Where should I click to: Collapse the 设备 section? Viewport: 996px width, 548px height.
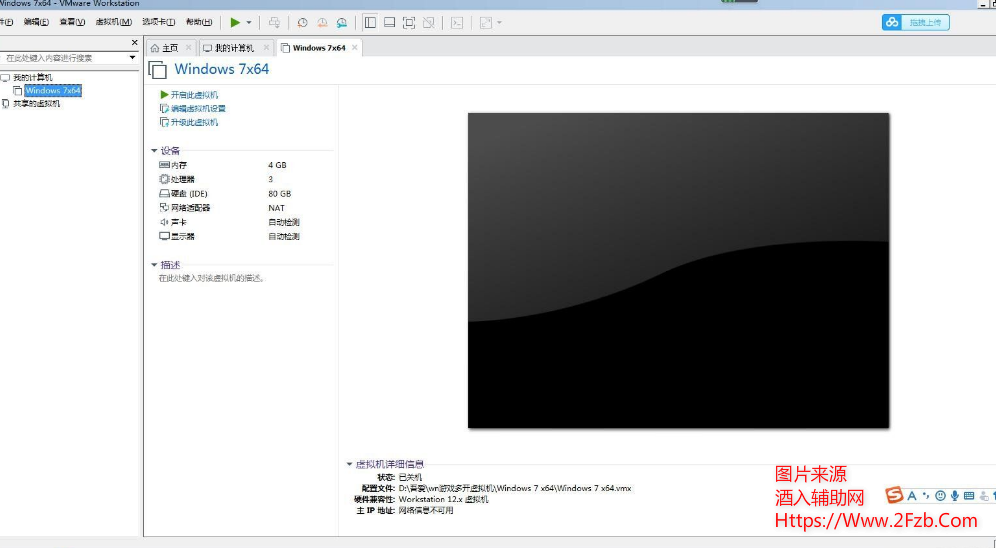pos(155,151)
